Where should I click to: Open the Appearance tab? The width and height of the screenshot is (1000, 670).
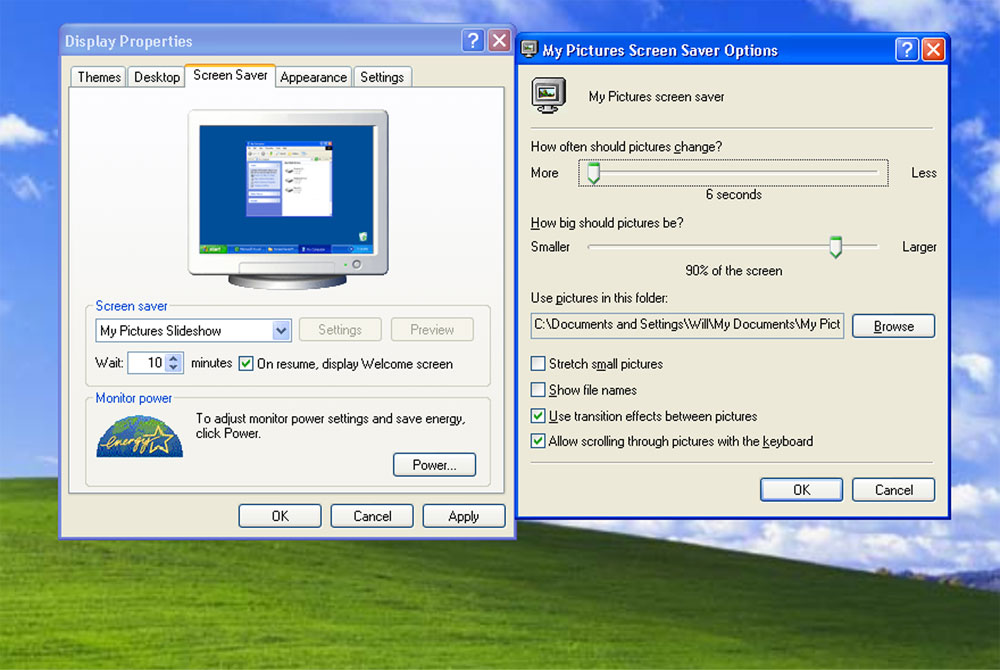[313, 77]
